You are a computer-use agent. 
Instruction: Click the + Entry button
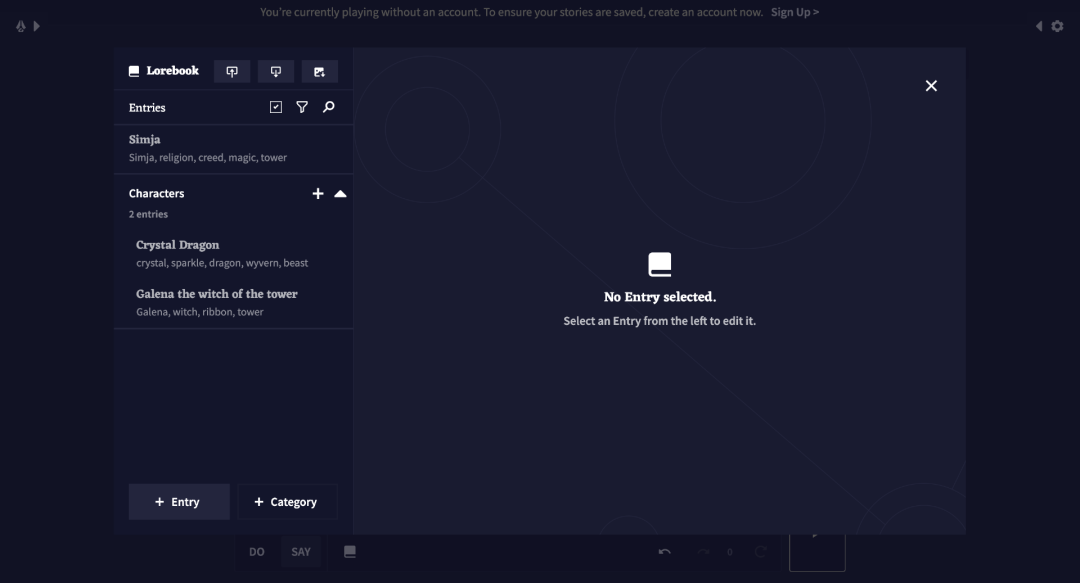[x=179, y=502]
